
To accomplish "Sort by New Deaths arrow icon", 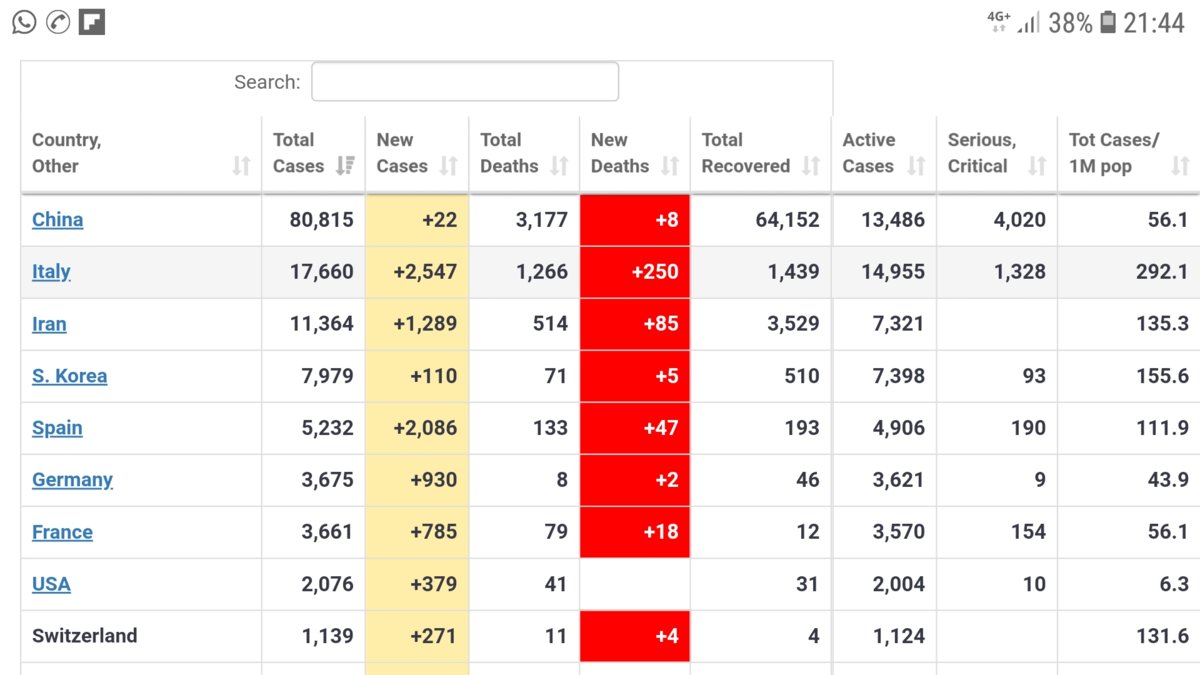I will (670, 166).
